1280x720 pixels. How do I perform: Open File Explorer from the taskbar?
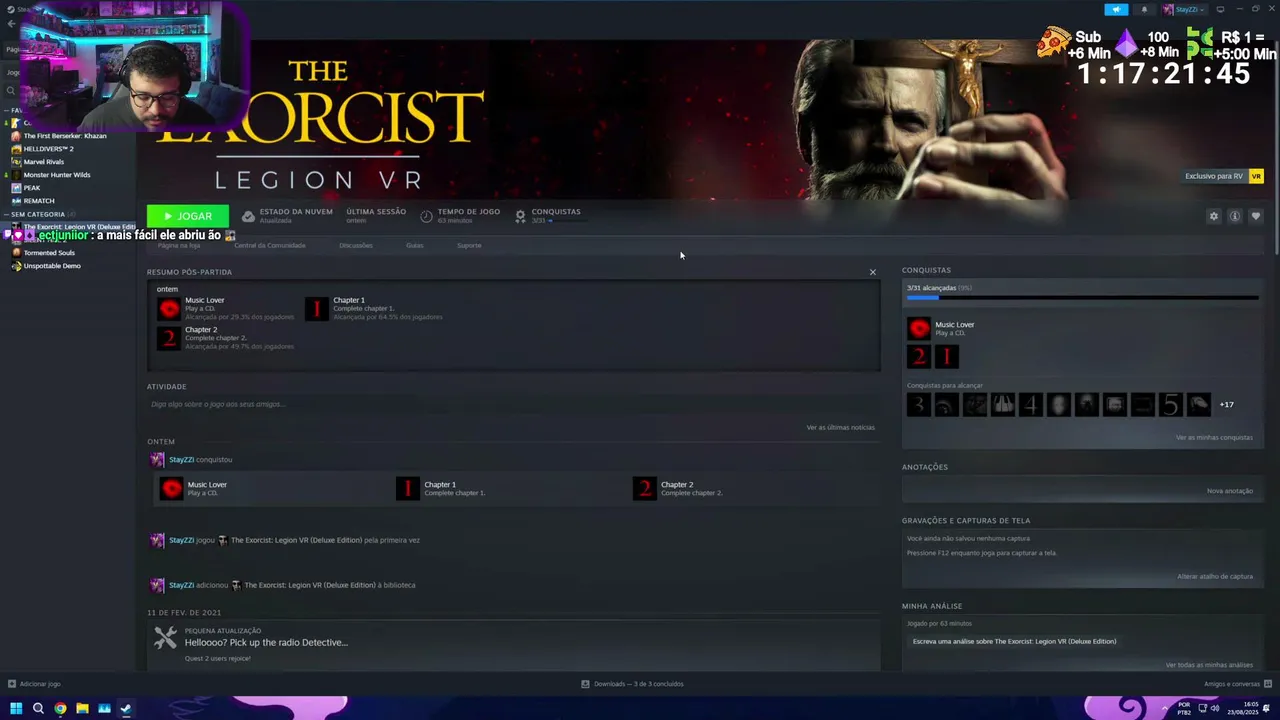coord(82,708)
